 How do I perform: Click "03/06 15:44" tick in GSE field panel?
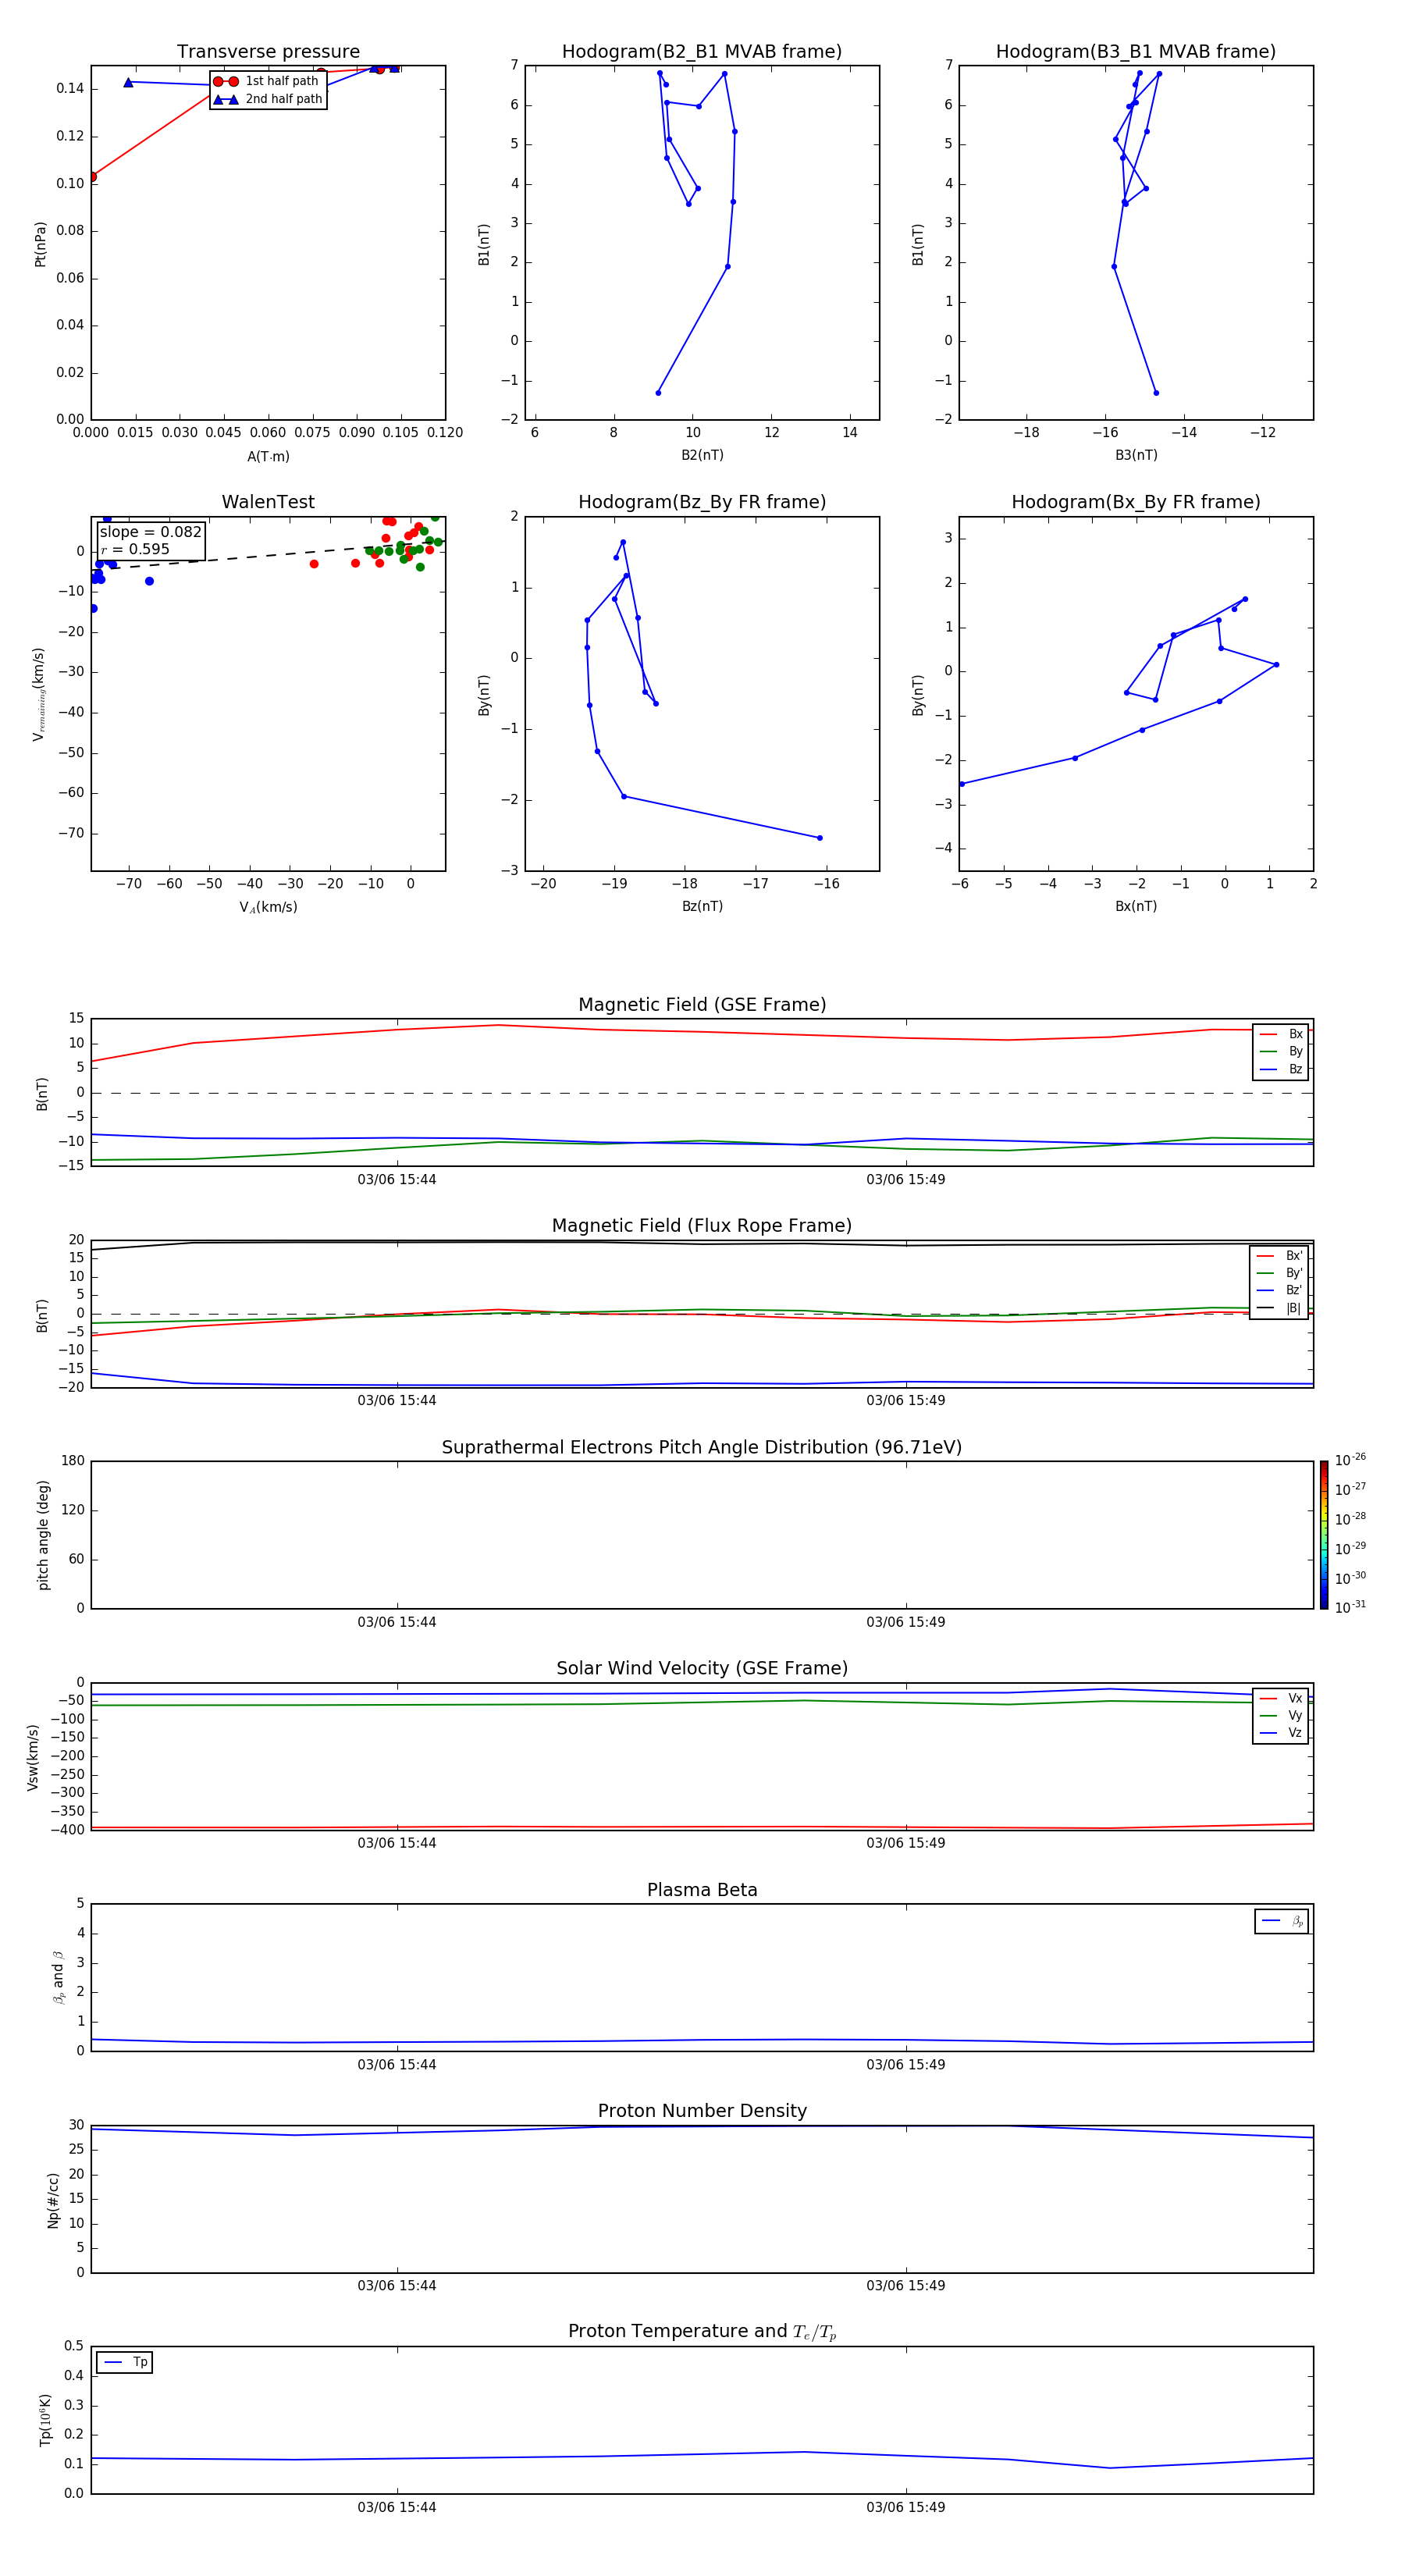[397, 1179]
